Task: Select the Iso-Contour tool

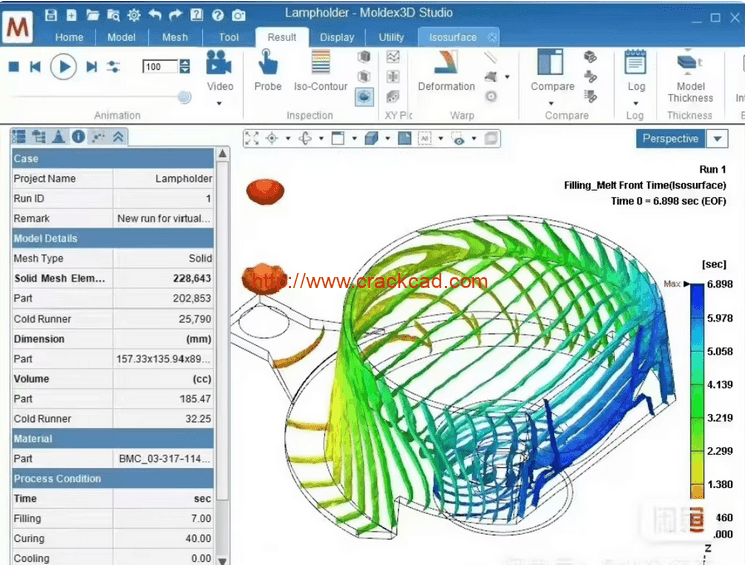Action: (x=321, y=70)
